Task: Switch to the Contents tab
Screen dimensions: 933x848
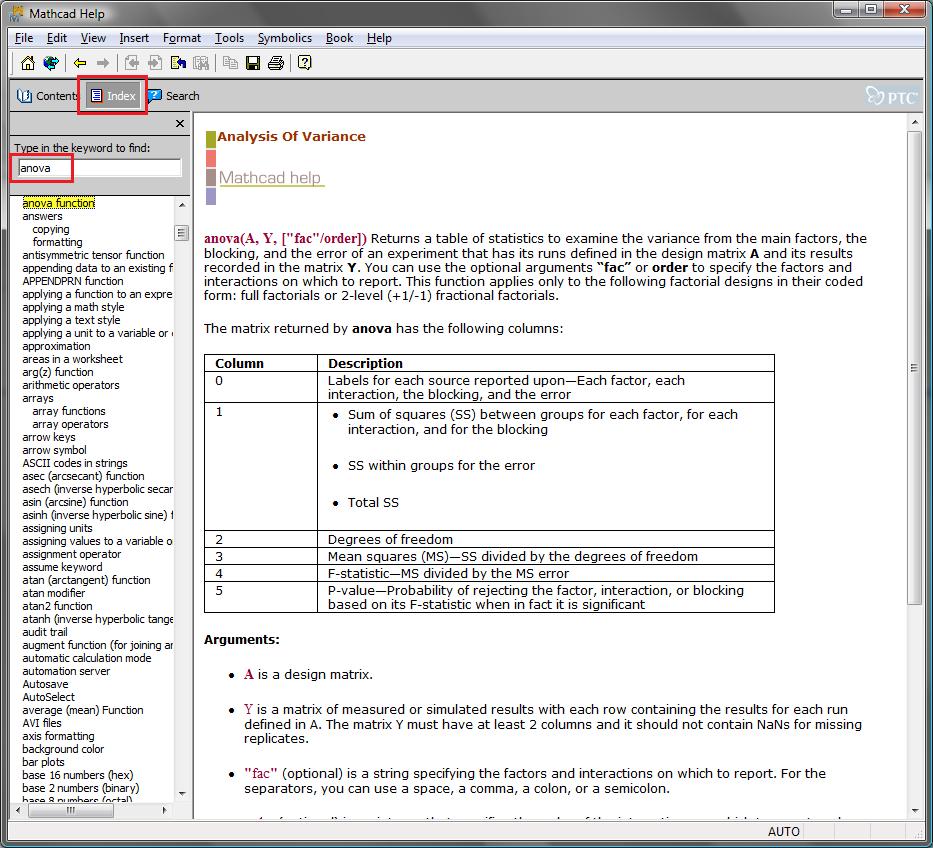Action: pos(47,96)
